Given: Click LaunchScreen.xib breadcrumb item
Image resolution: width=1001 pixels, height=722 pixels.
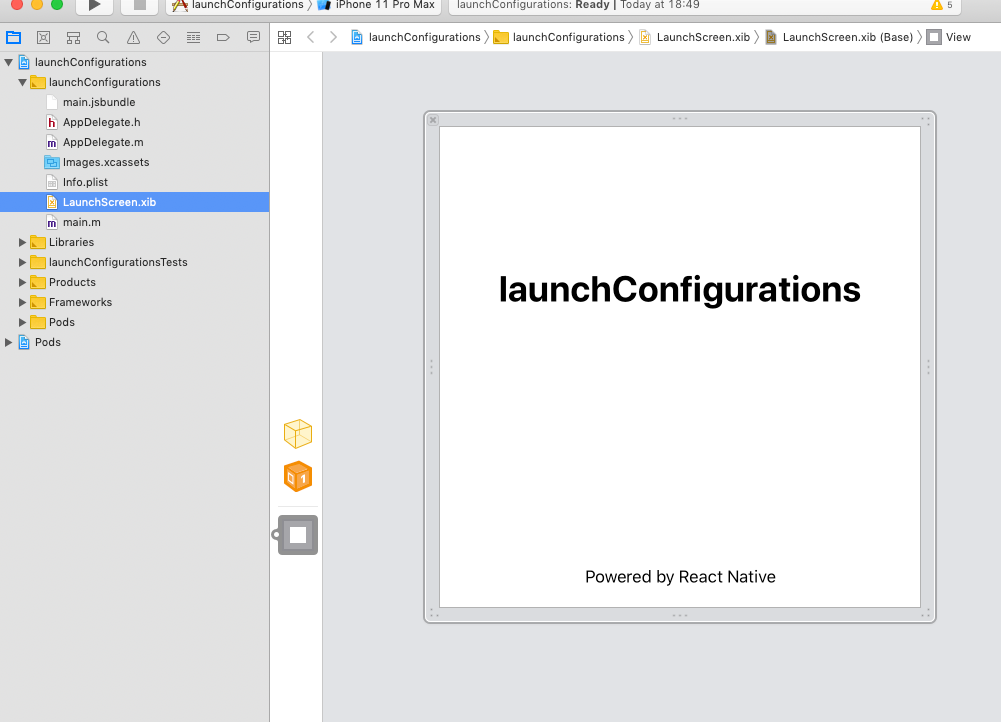Looking at the screenshot, I should point(695,38).
